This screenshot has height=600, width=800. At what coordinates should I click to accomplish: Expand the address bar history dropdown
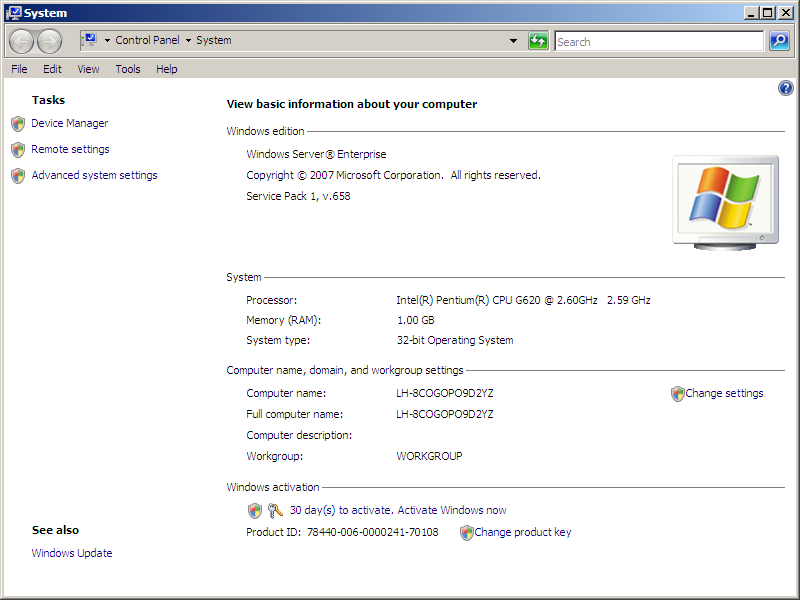click(x=513, y=41)
